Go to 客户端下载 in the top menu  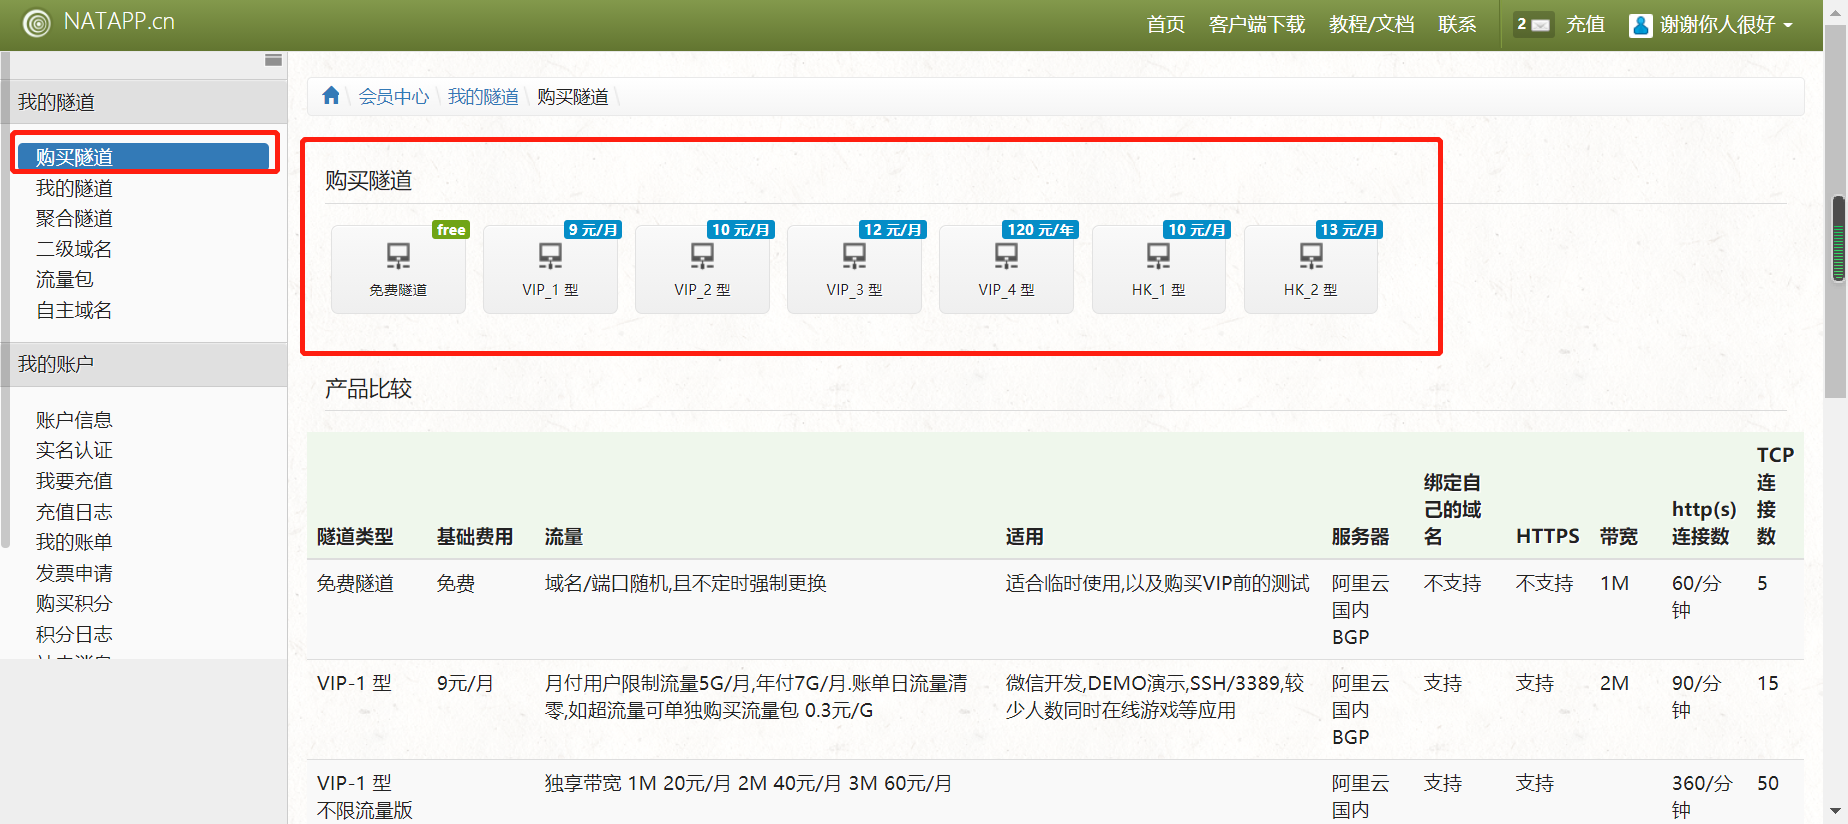point(1256,24)
